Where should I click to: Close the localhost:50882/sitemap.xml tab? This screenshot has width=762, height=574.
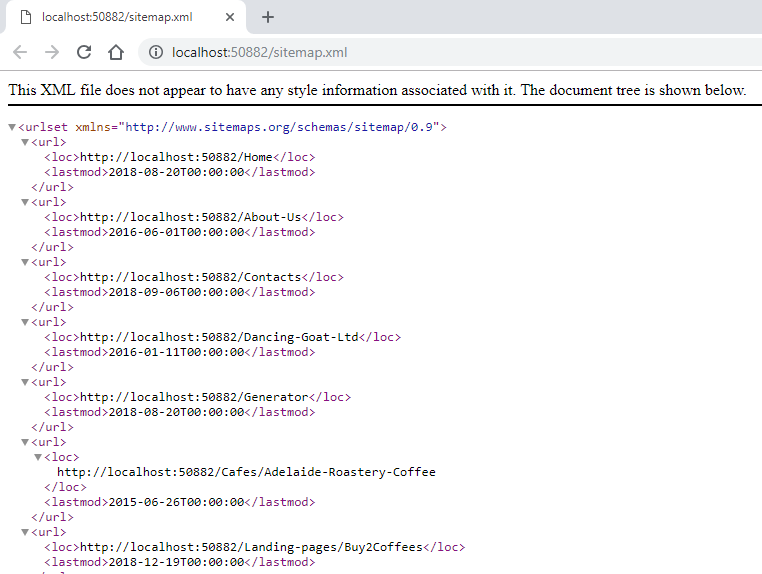230,17
